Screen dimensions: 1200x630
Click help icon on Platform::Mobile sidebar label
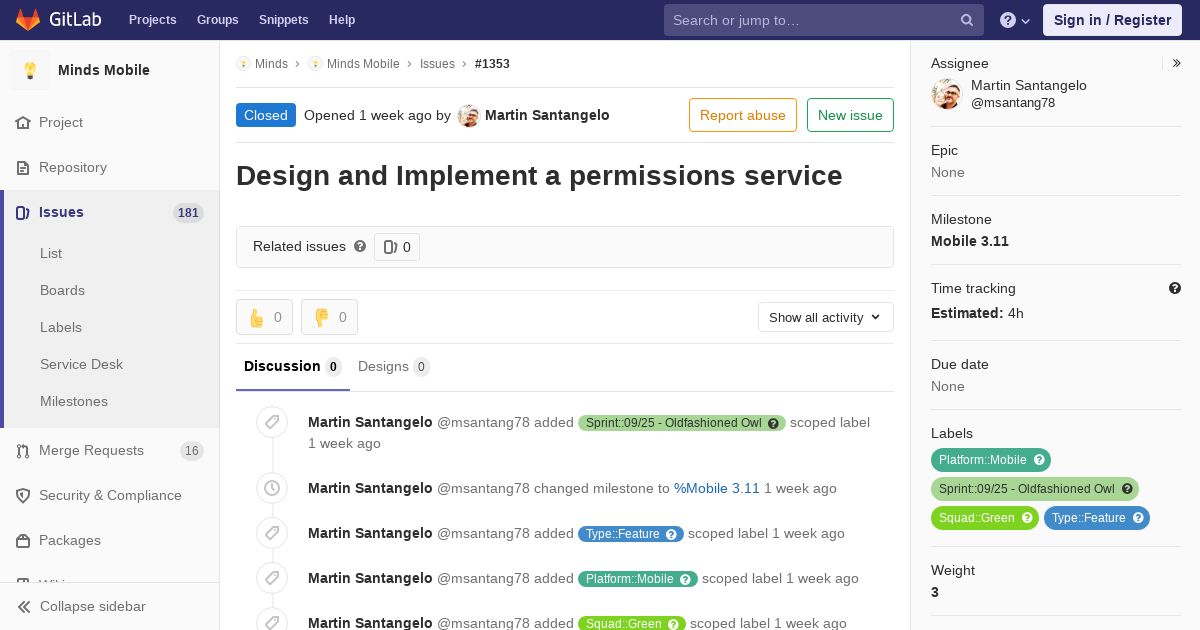click(1039, 460)
